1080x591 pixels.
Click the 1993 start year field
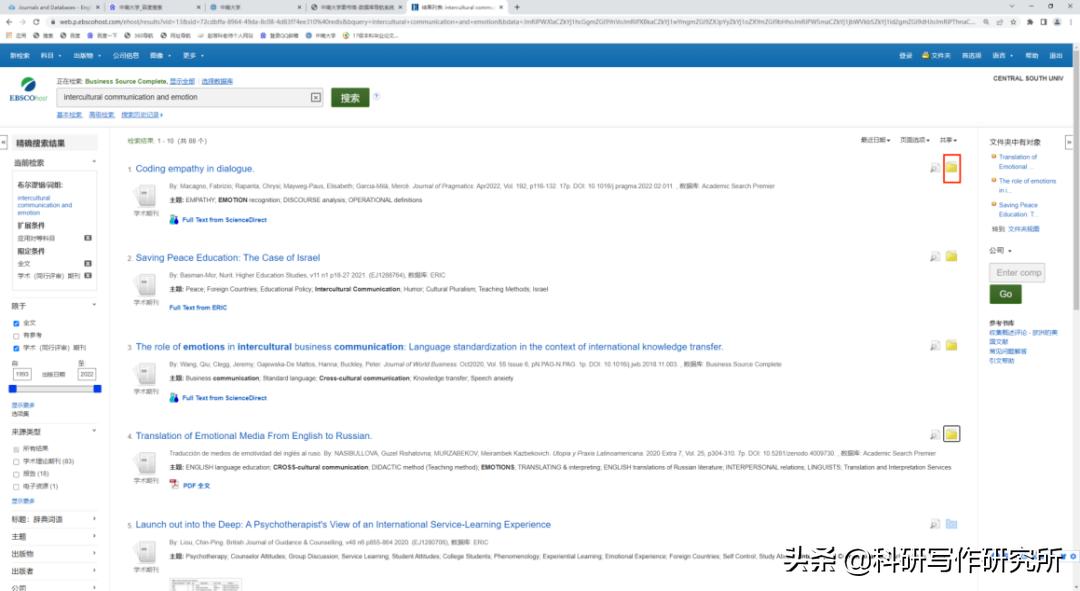[22, 374]
